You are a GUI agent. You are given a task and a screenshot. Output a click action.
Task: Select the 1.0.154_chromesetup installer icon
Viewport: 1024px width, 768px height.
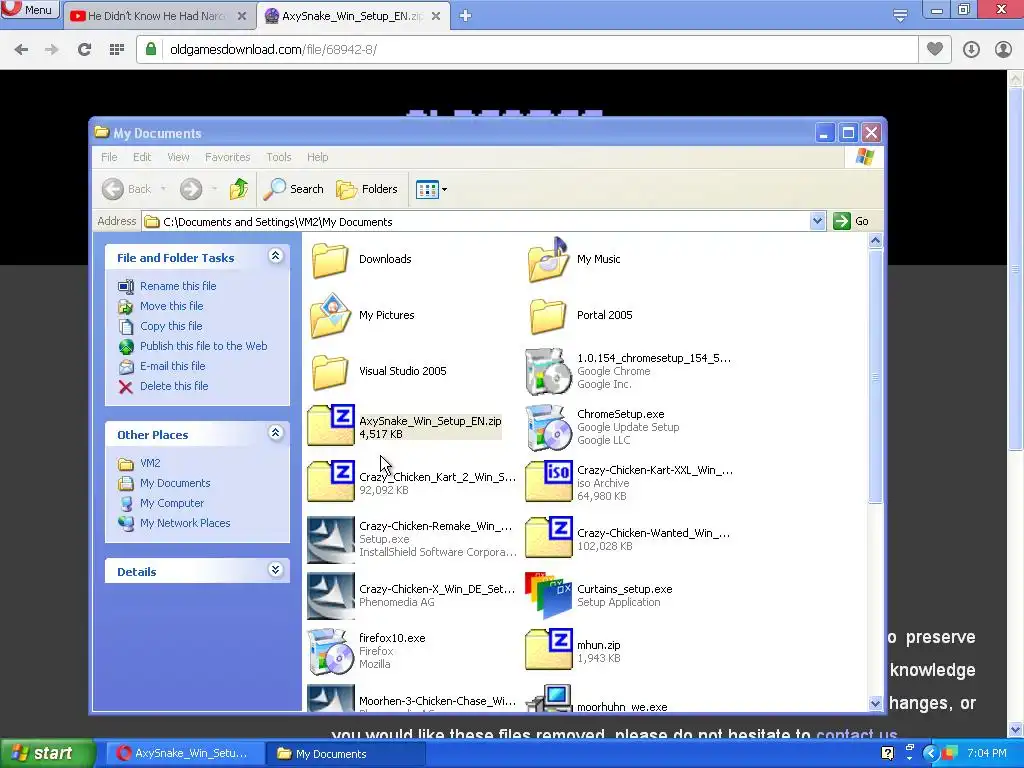[548, 371]
